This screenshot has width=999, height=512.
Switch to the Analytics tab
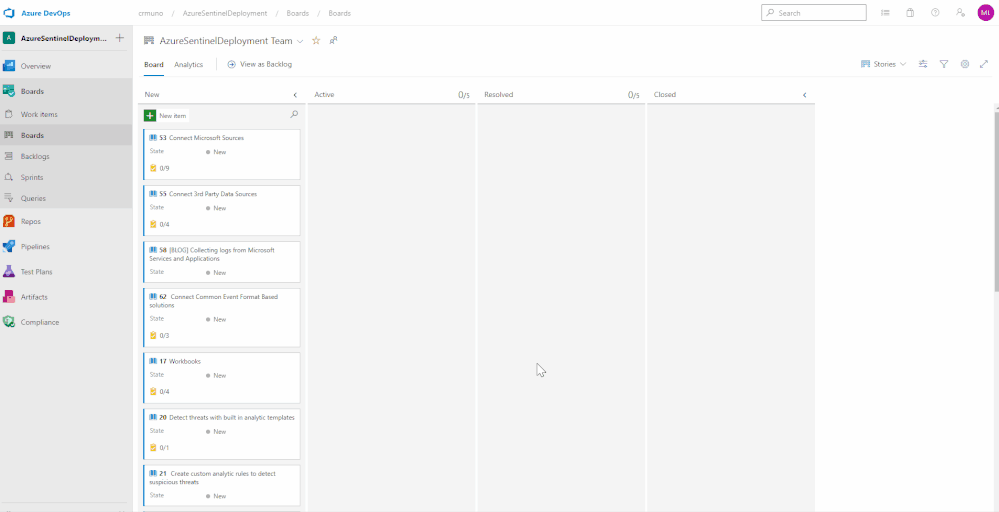(x=189, y=64)
